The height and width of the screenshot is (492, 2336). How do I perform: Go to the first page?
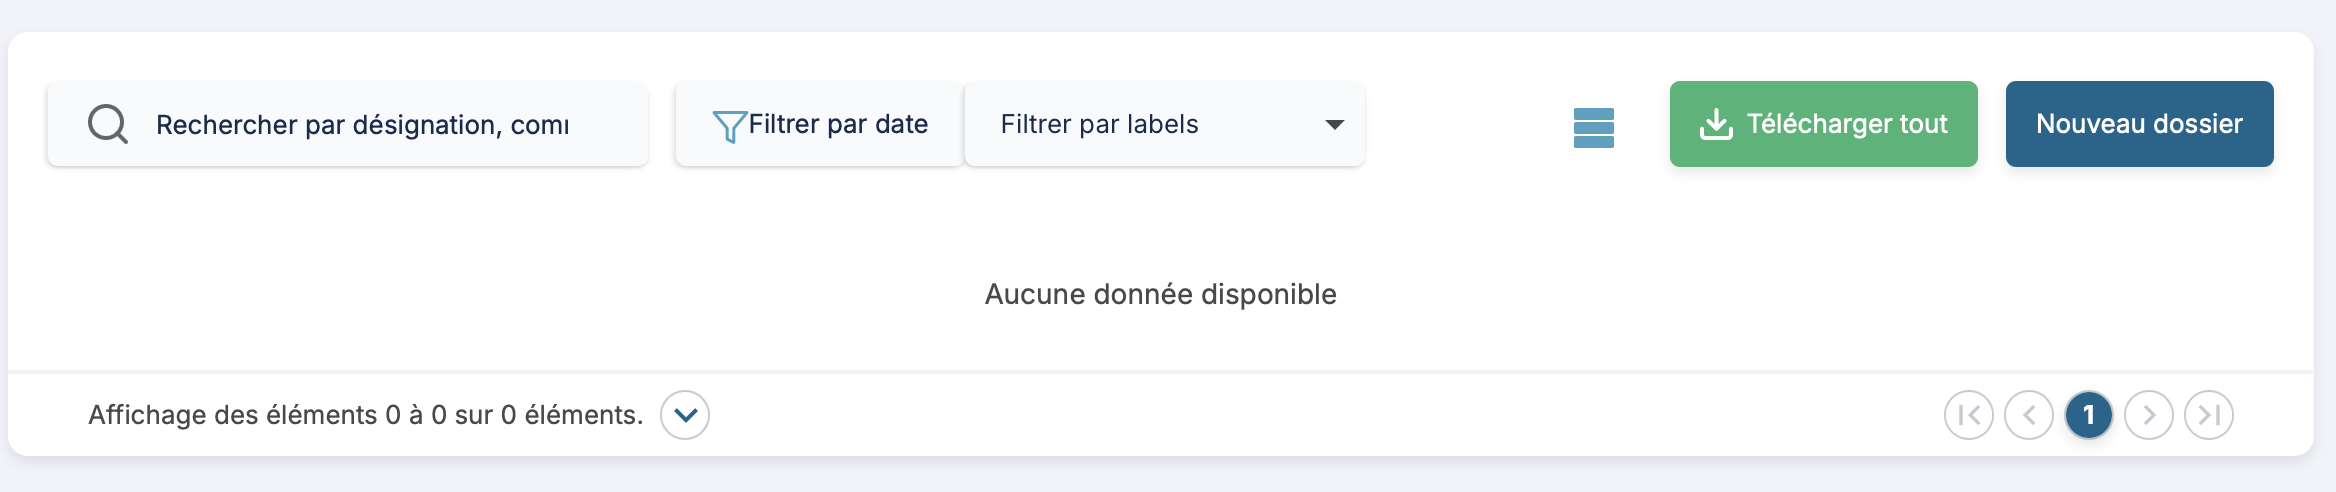pos(1968,415)
